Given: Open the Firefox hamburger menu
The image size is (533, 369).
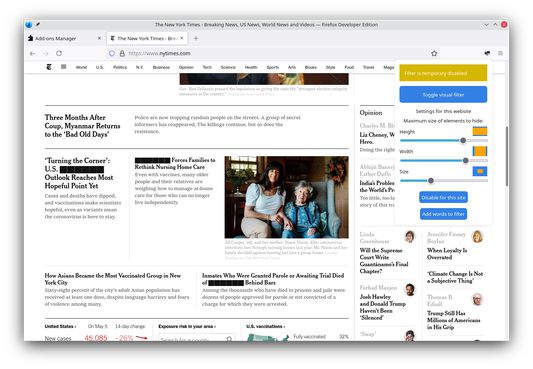Looking at the screenshot, I should [500, 53].
